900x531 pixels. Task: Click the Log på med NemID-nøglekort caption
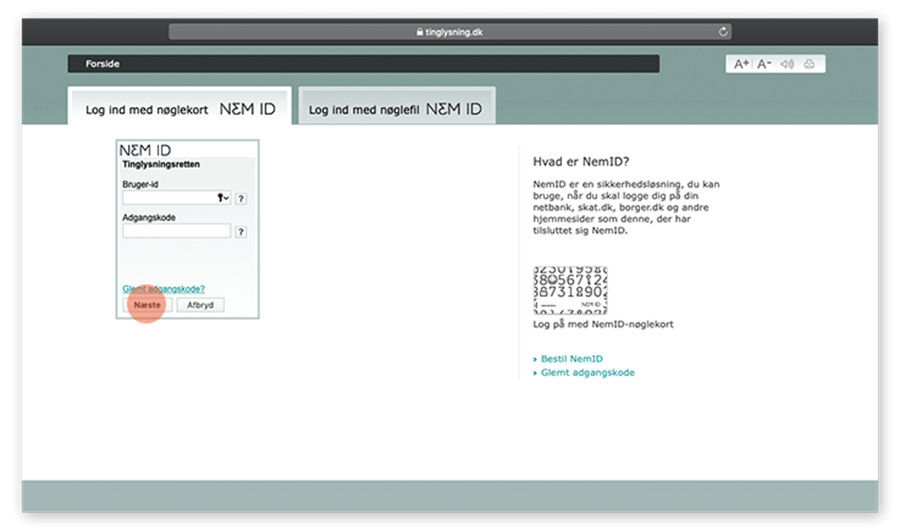(603, 324)
